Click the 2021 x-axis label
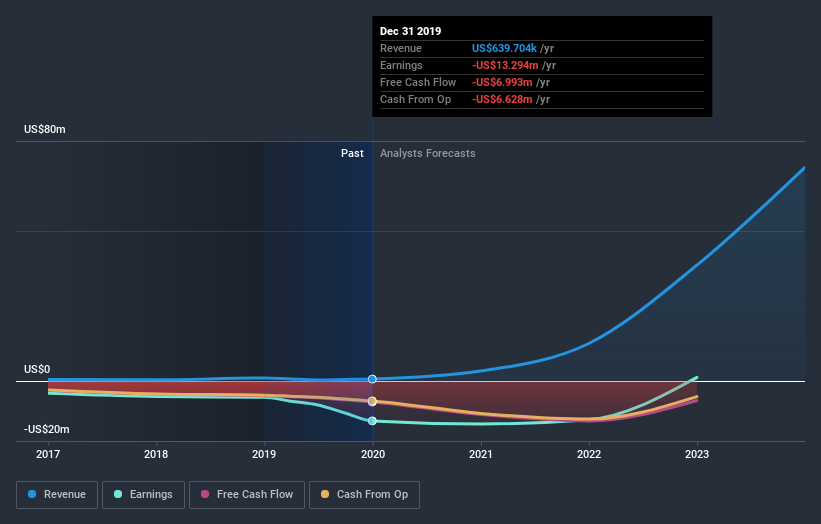 (481, 454)
